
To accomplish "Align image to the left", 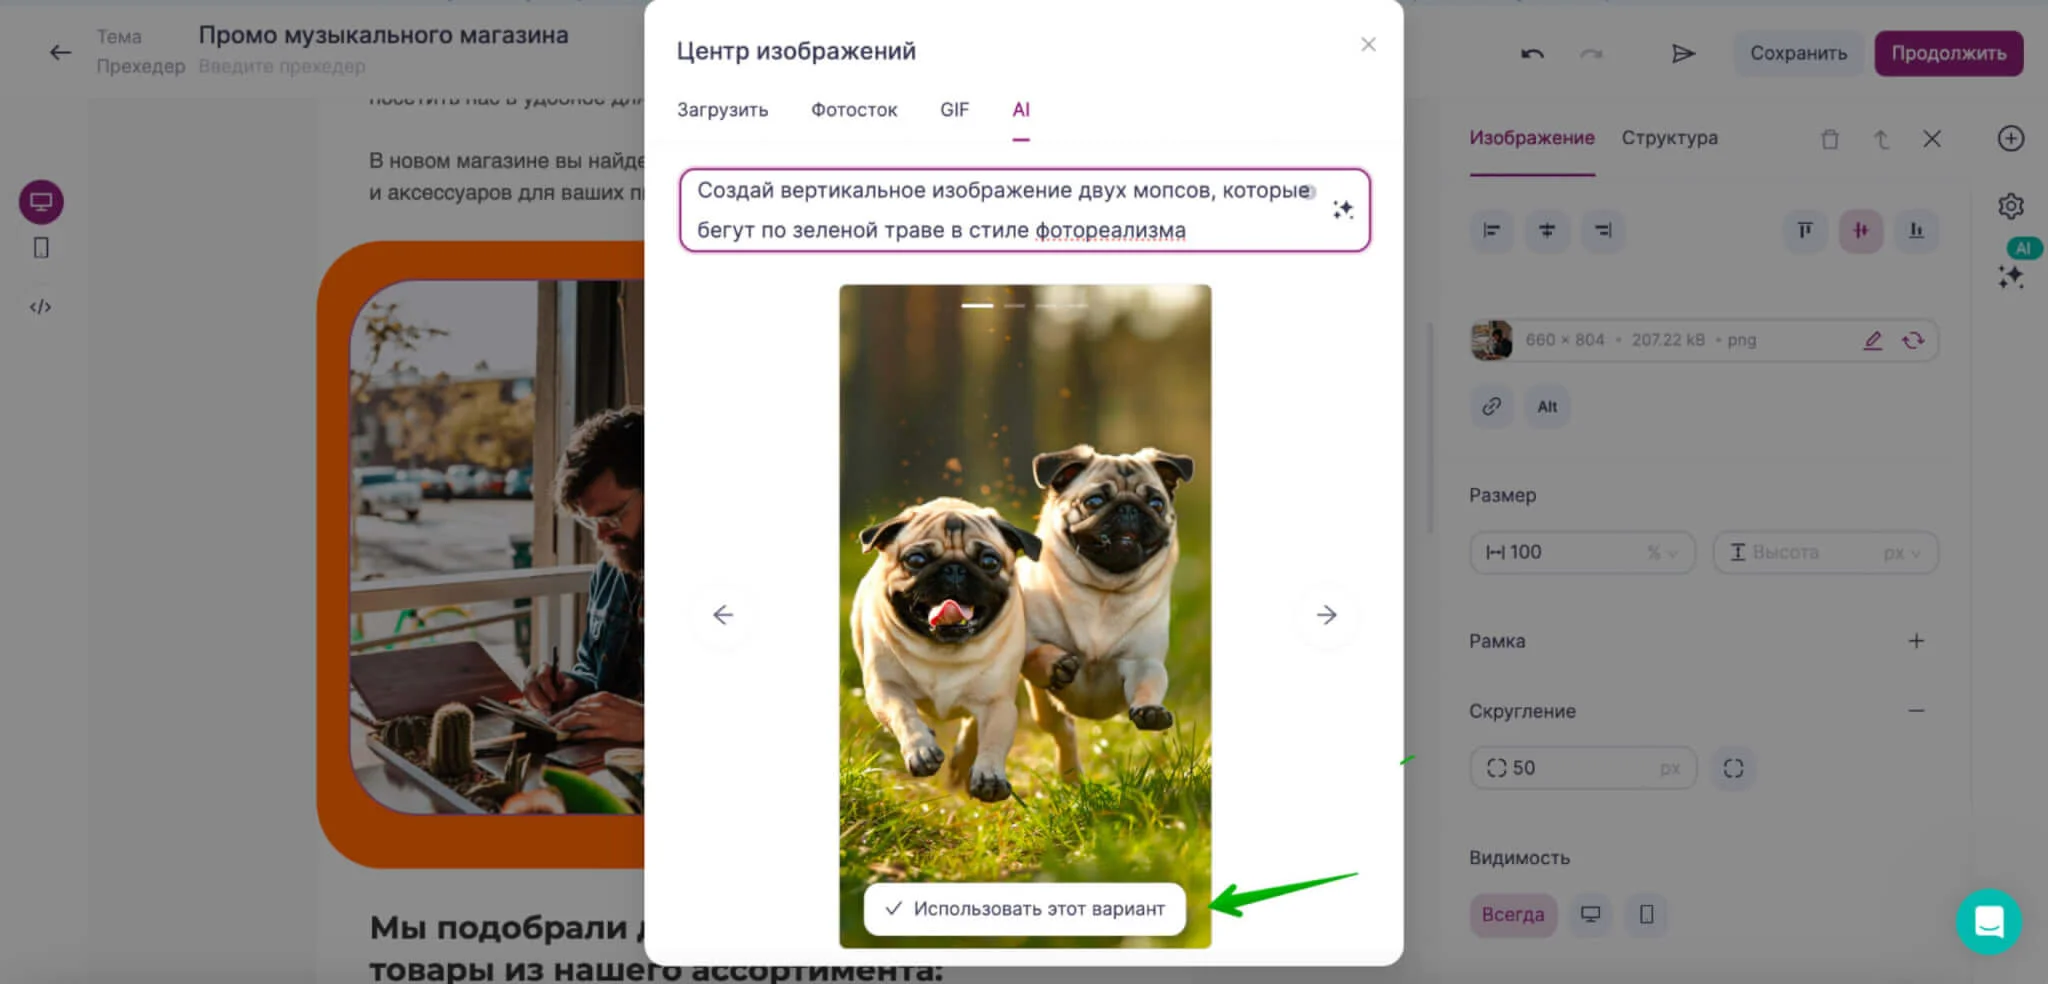I will (1491, 231).
